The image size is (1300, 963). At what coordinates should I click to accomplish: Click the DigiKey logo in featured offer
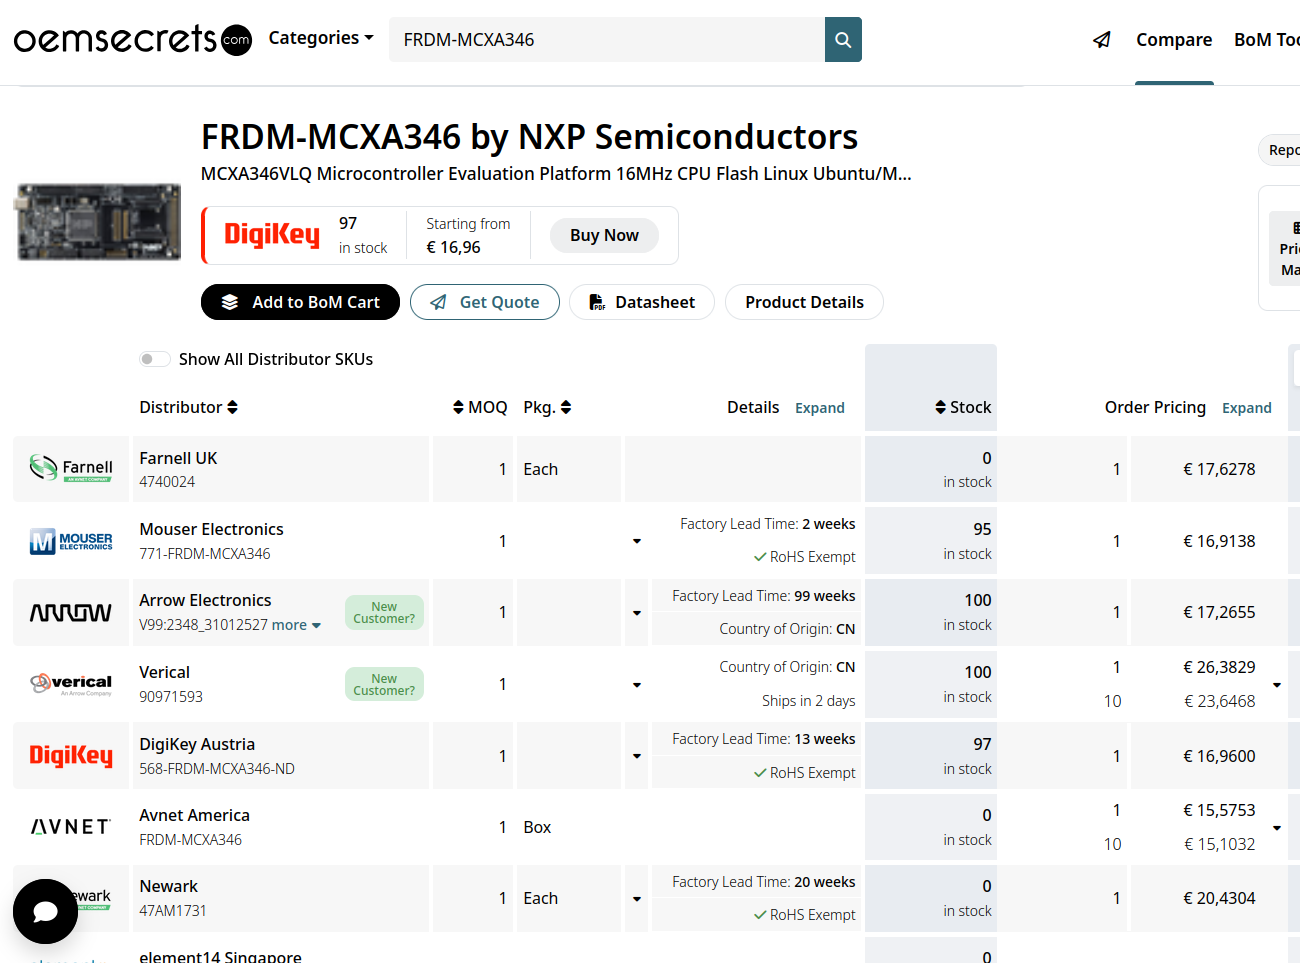point(272,235)
